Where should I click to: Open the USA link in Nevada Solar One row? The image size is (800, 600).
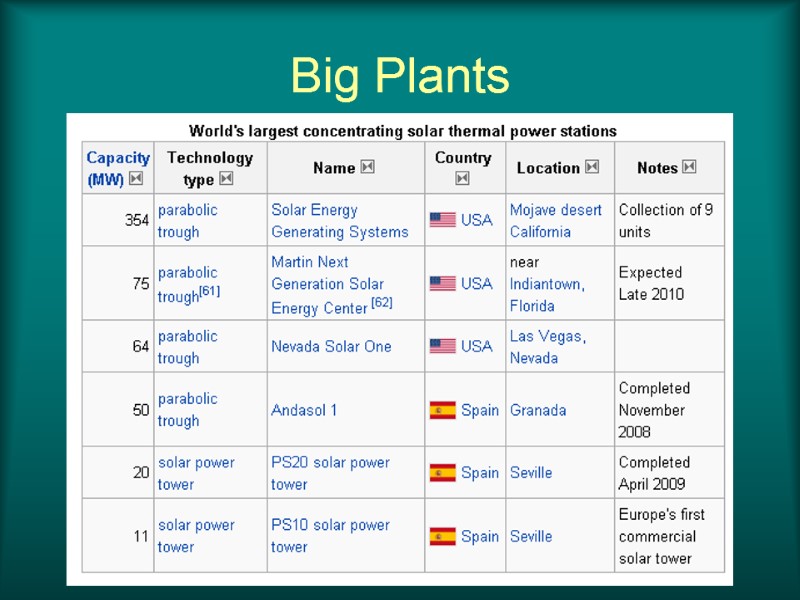click(477, 346)
